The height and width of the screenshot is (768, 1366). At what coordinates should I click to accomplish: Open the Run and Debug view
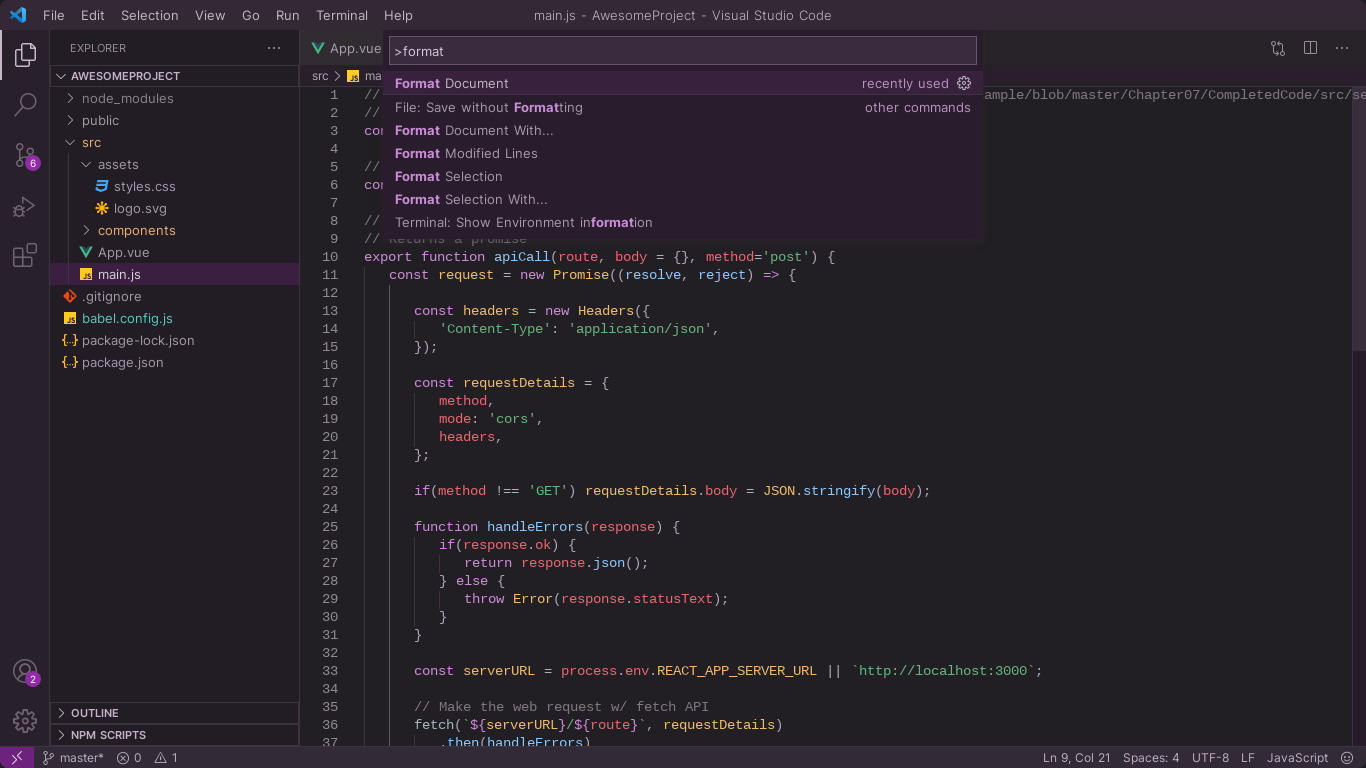pos(25,206)
